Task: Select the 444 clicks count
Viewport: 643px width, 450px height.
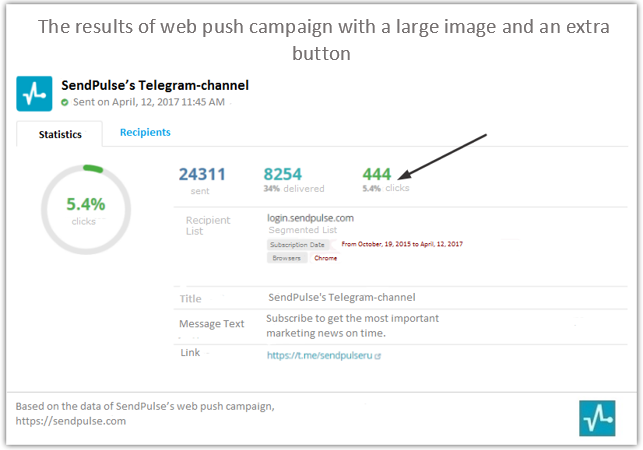Action: [x=376, y=174]
